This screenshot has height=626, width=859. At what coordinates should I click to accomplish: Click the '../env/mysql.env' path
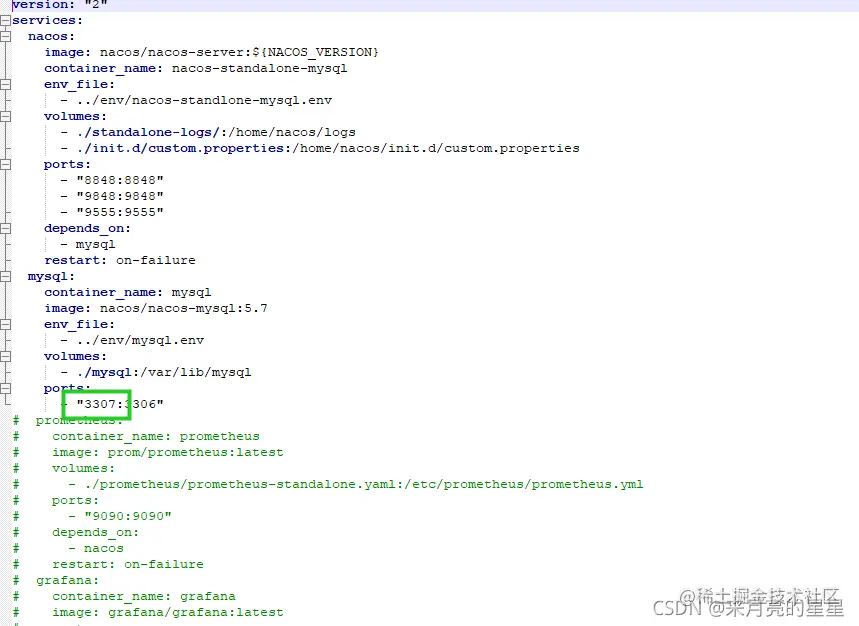coord(140,340)
